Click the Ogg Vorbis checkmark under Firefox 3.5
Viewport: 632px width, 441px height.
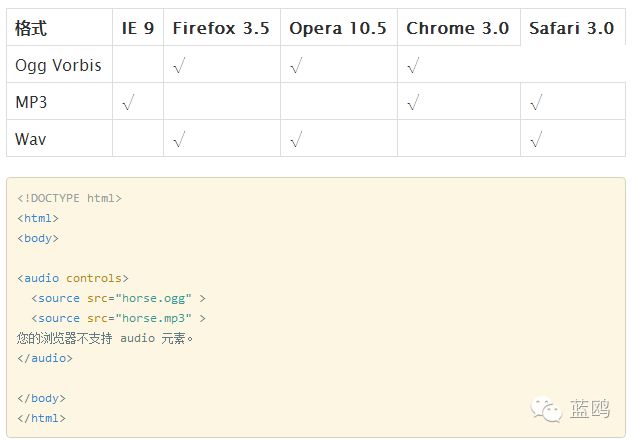point(179,65)
